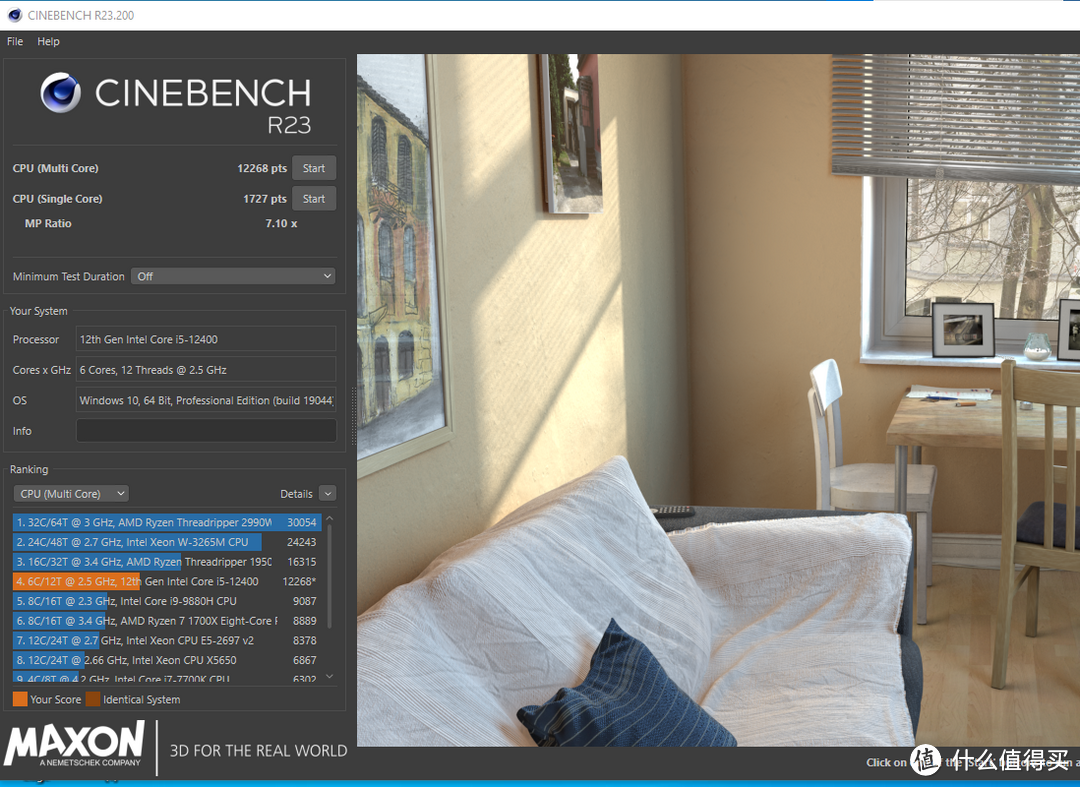Click the ranking list scroll up arrow

coord(329,518)
